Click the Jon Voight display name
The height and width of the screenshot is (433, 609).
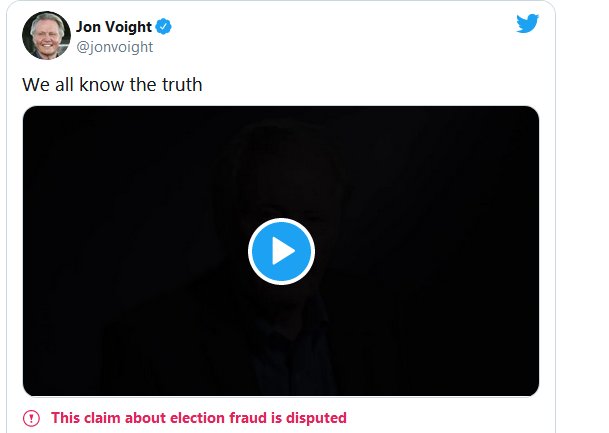[114, 27]
